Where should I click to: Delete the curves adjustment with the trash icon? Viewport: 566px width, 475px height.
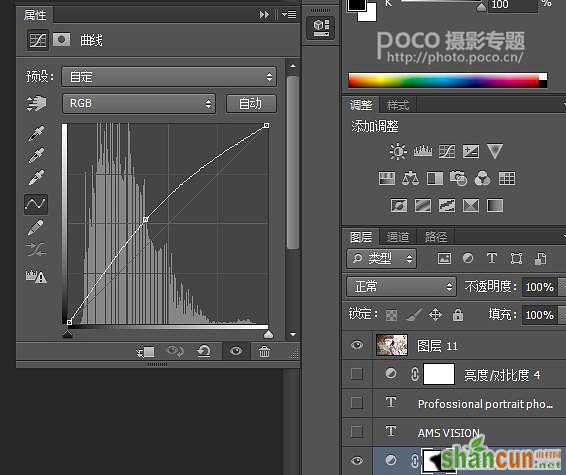(264, 351)
